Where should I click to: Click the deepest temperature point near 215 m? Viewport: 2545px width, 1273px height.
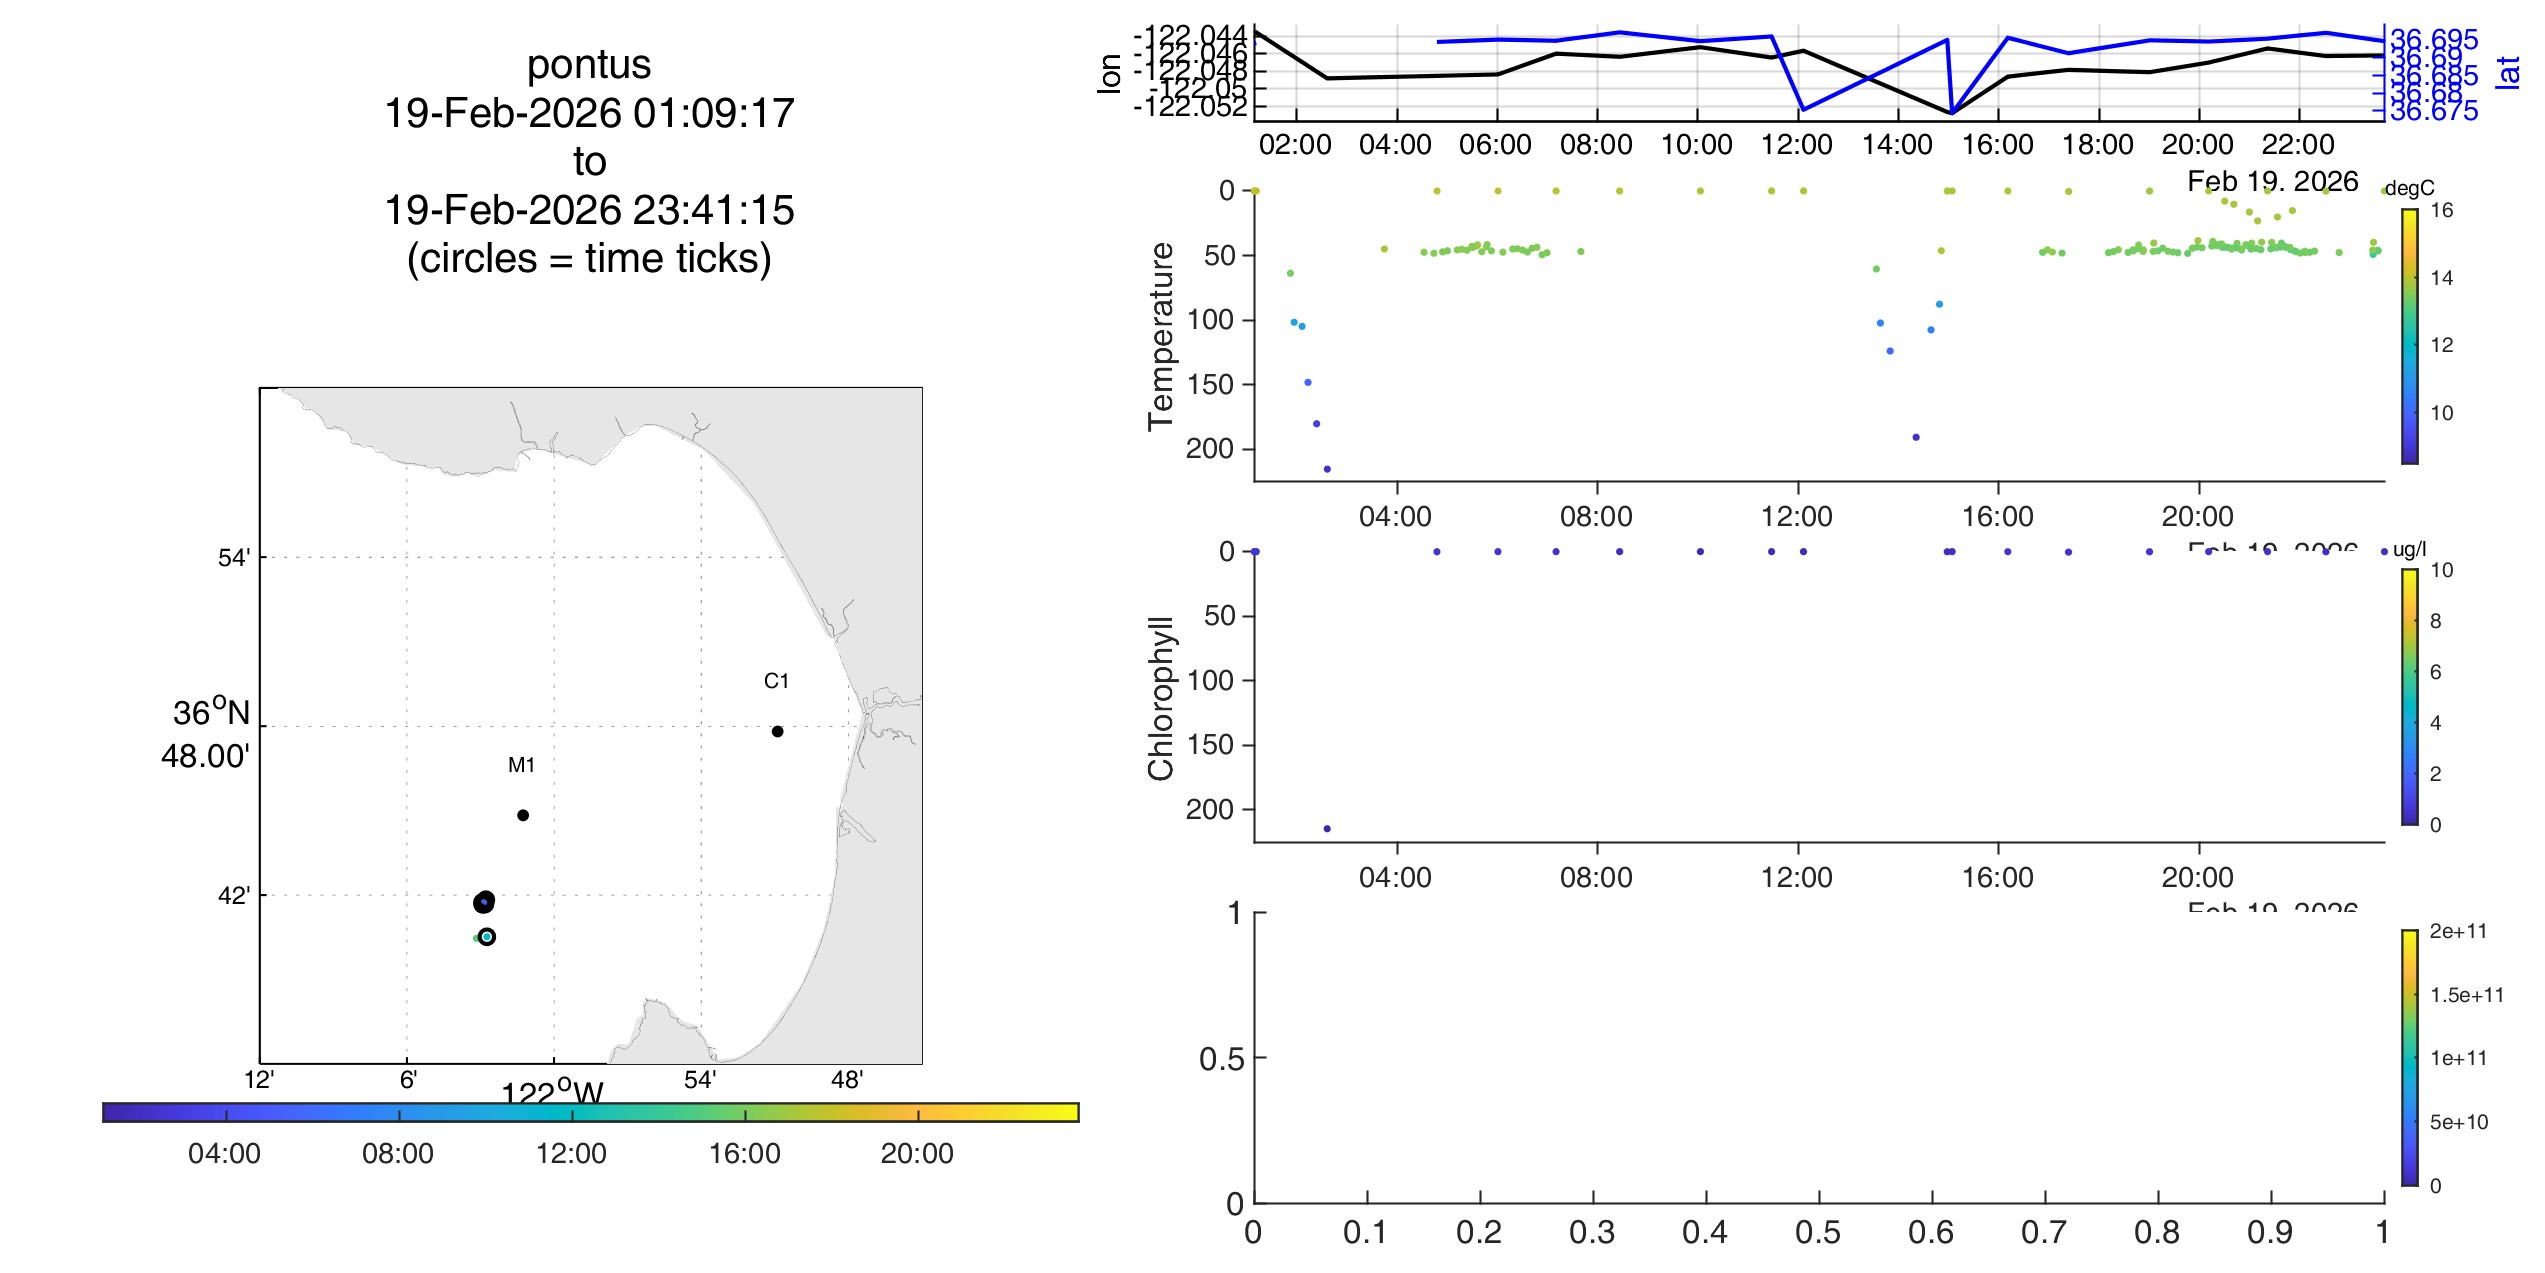coord(1327,469)
